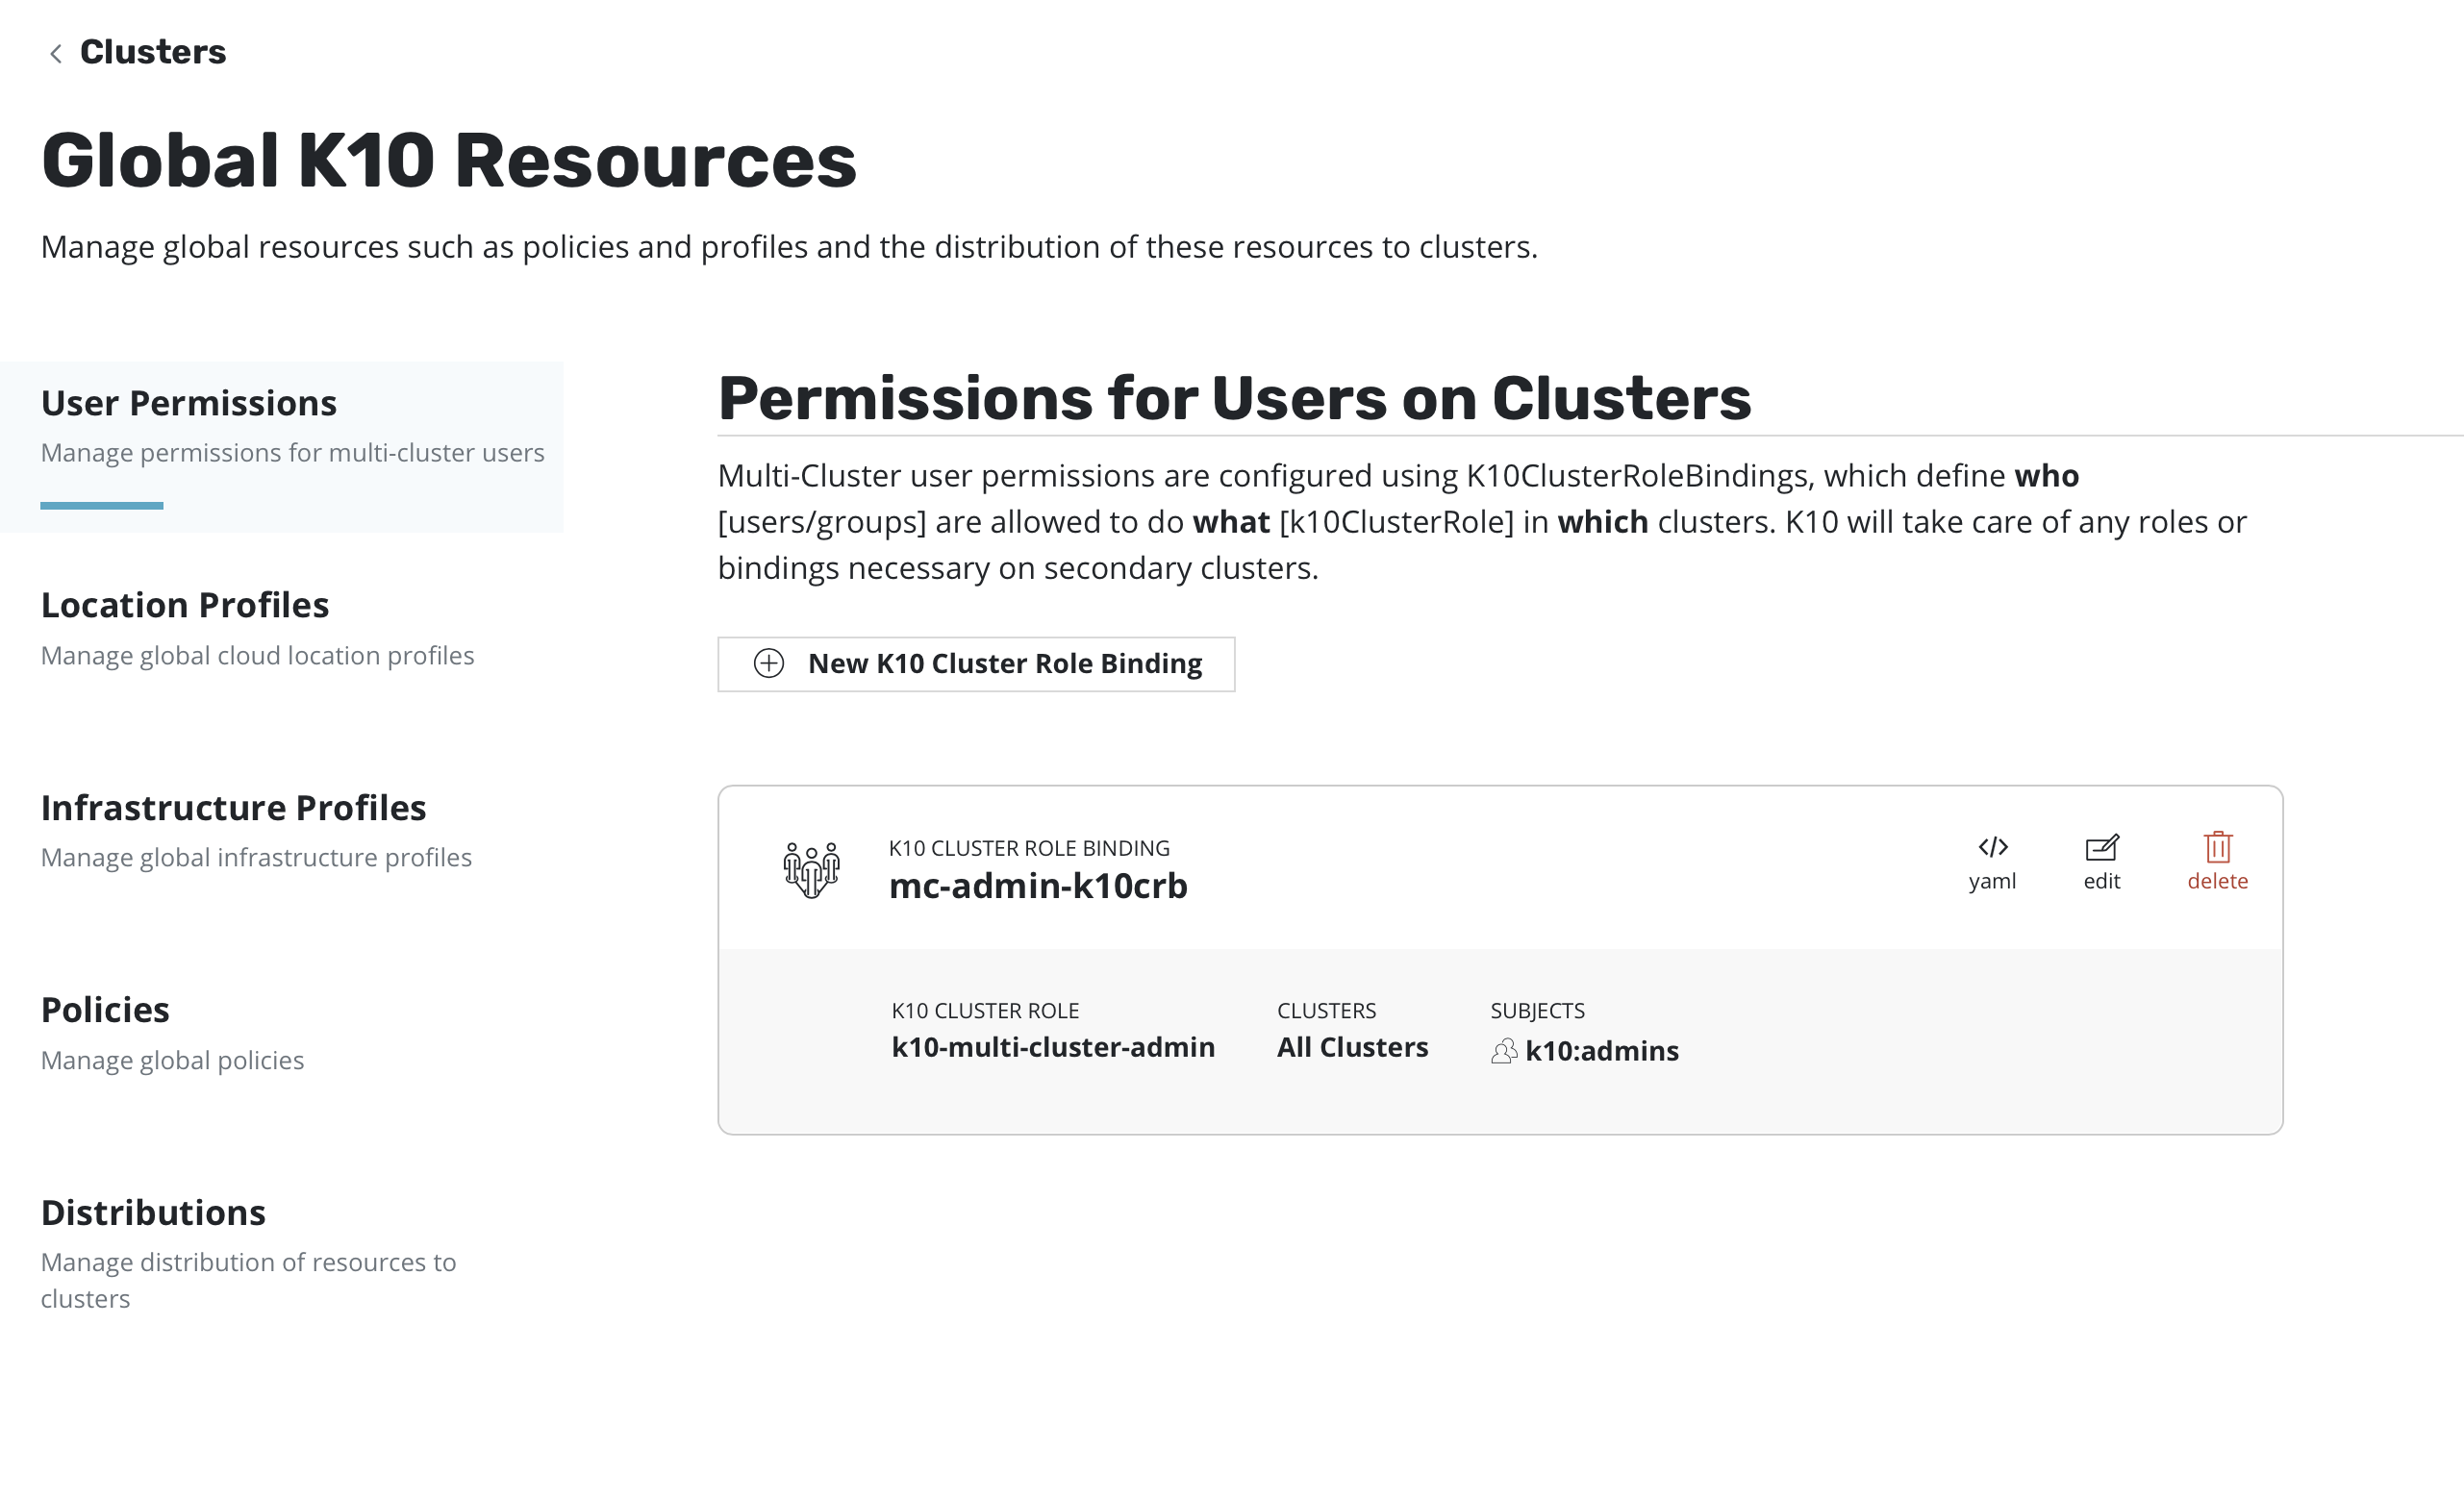
Task: Click the k10-multi-cluster-admin role value
Action: coord(1053,1047)
